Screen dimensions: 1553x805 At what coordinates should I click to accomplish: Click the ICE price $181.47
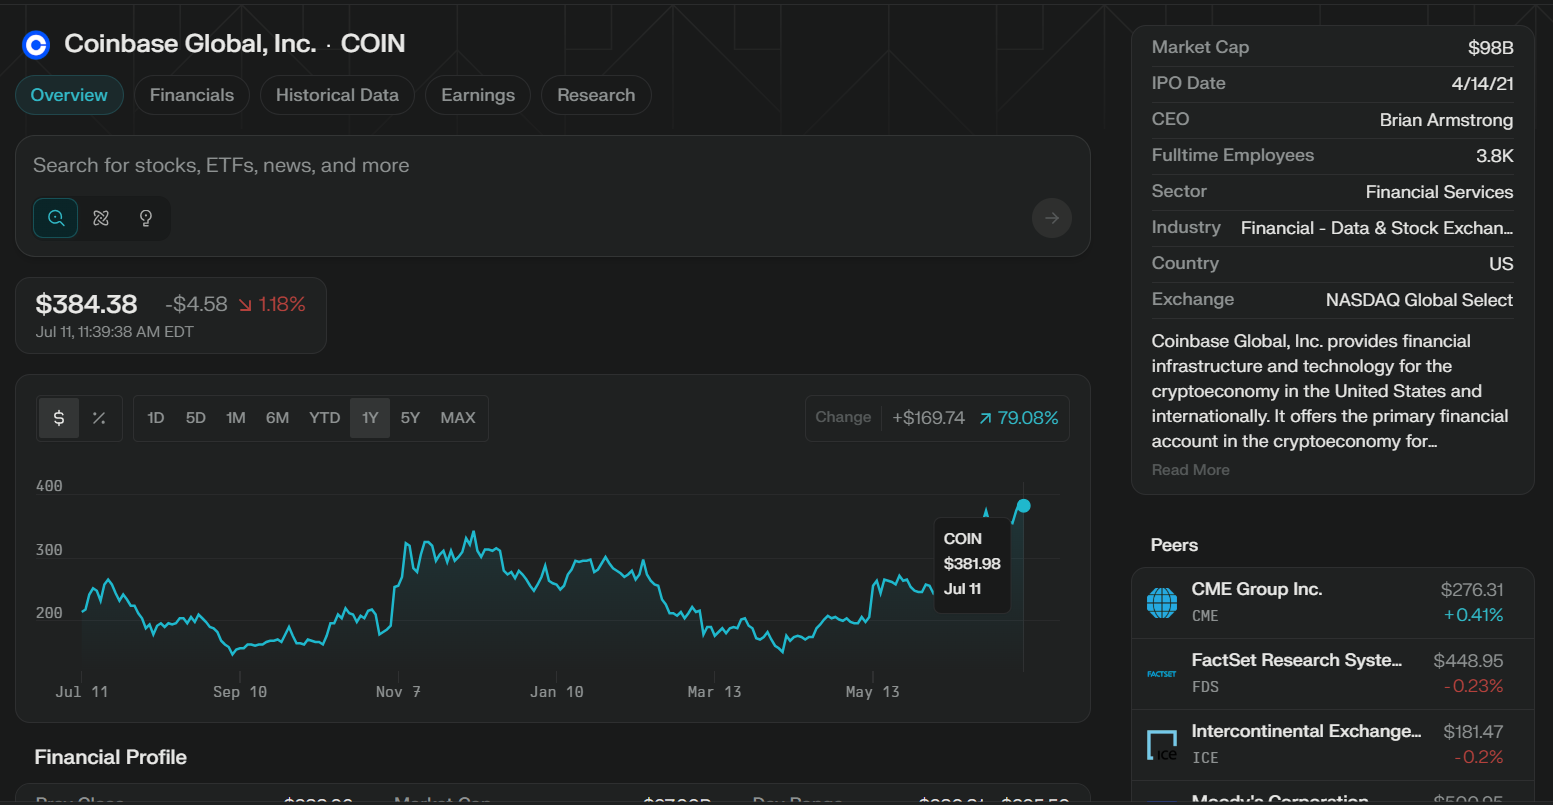(x=1473, y=732)
